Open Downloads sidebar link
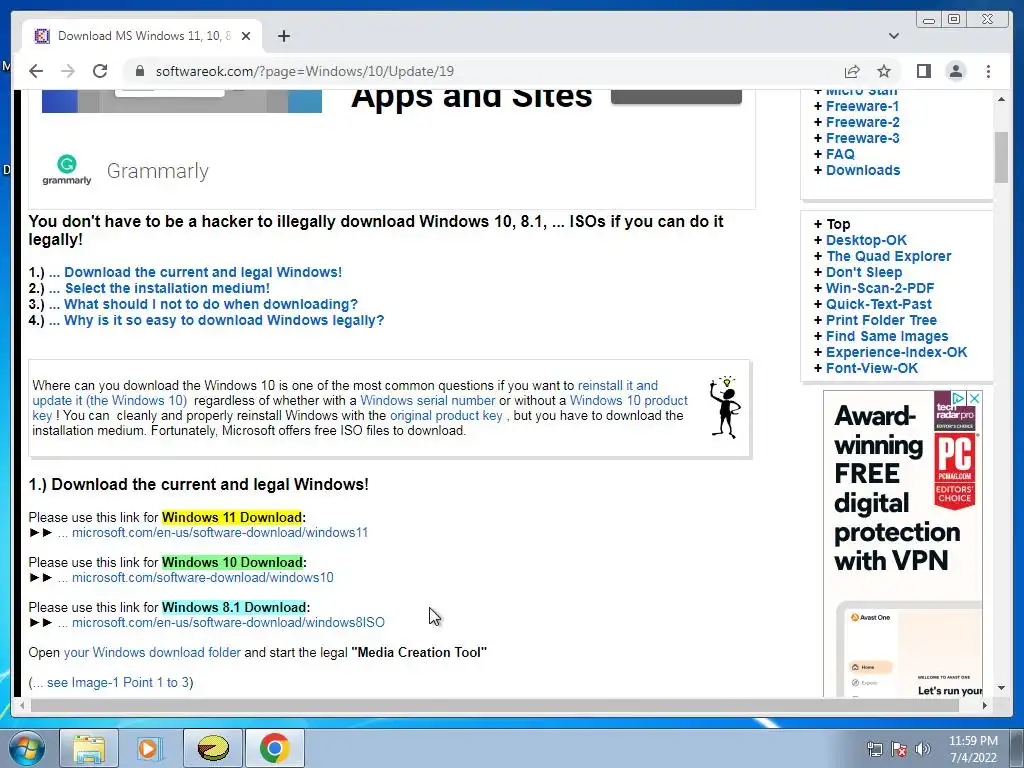1024x768 pixels. click(863, 170)
